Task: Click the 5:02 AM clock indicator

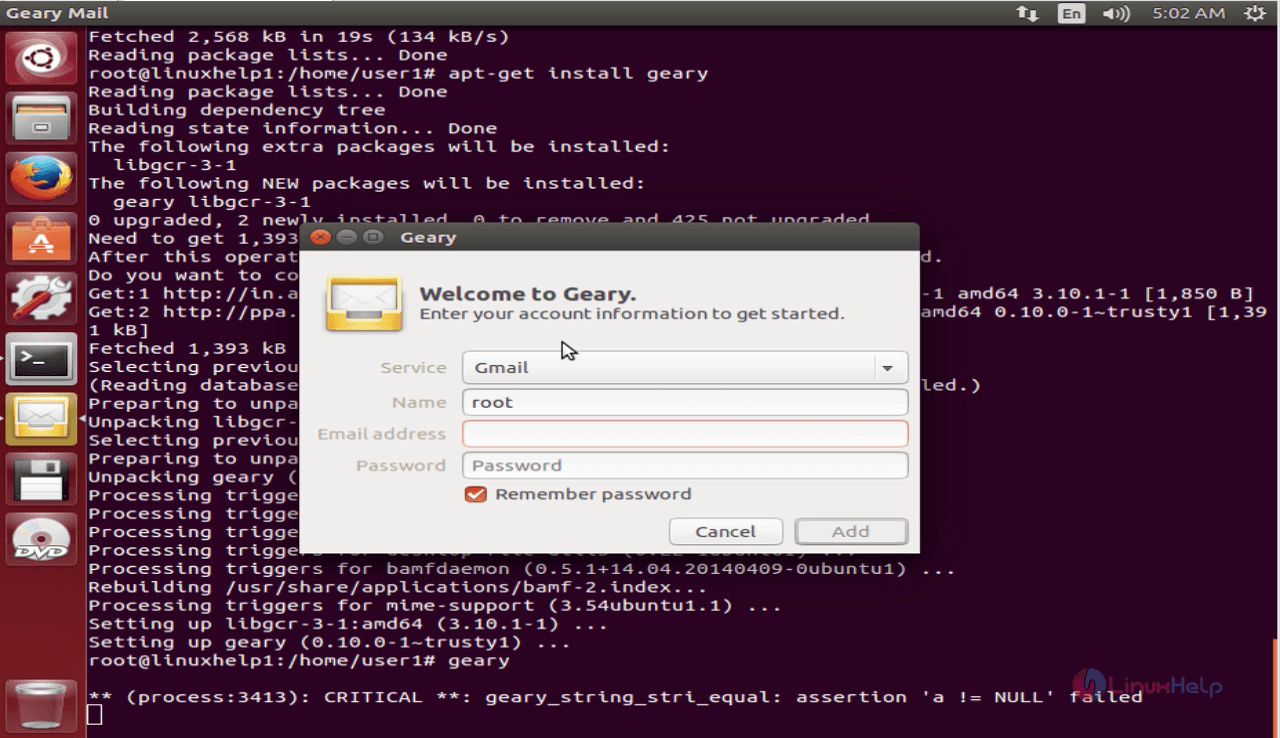Action: click(1188, 13)
